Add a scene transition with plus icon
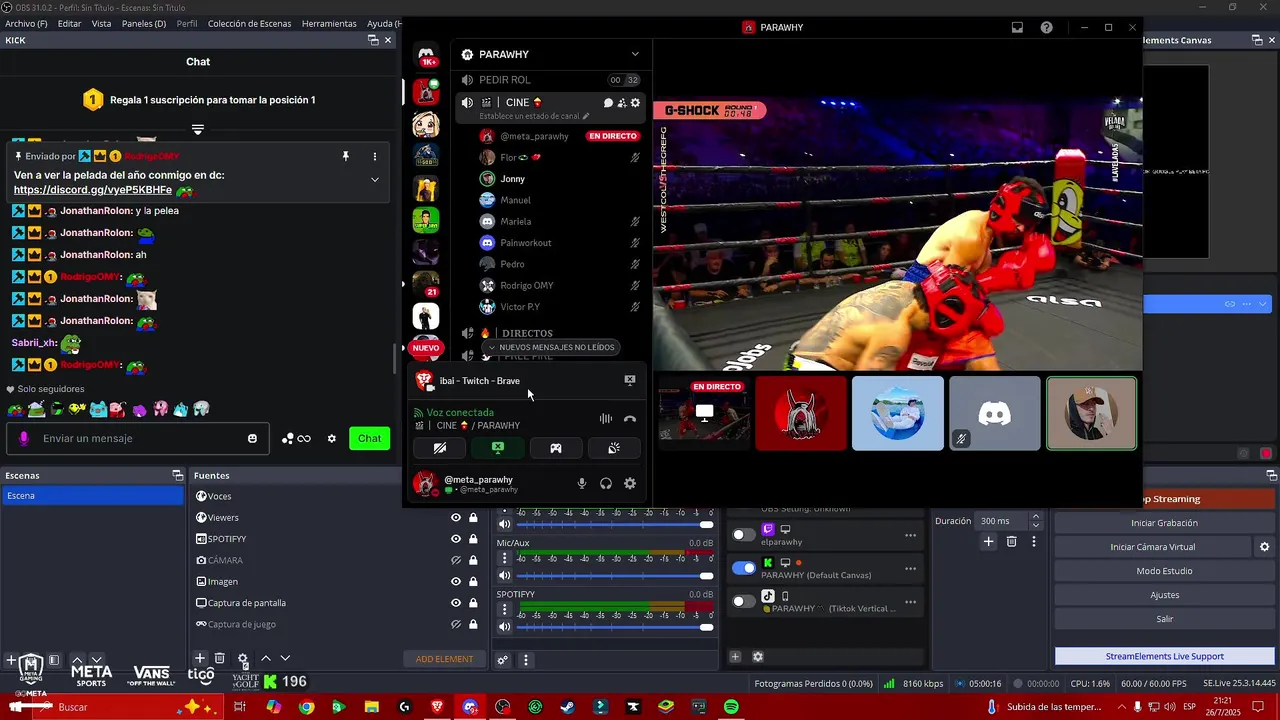This screenshot has width=1280, height=720. tap(988, 541)
